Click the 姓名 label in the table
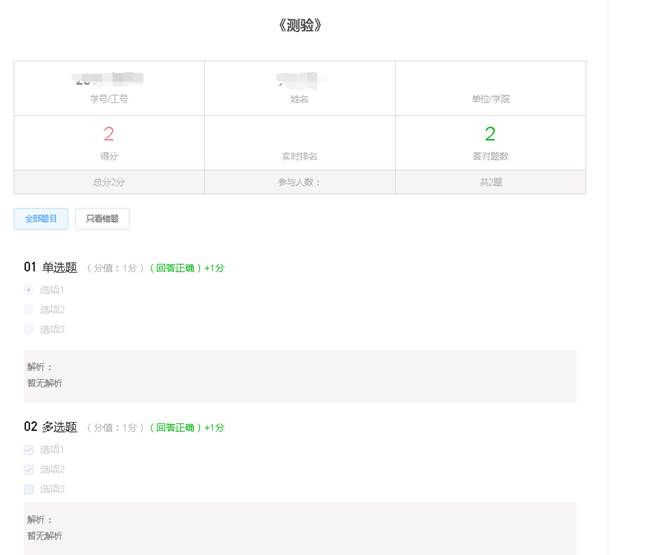 [x=299, y=99]
